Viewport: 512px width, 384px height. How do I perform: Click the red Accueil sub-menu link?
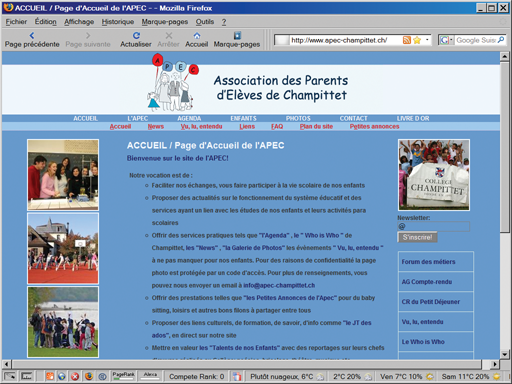[x=120, y=126]
